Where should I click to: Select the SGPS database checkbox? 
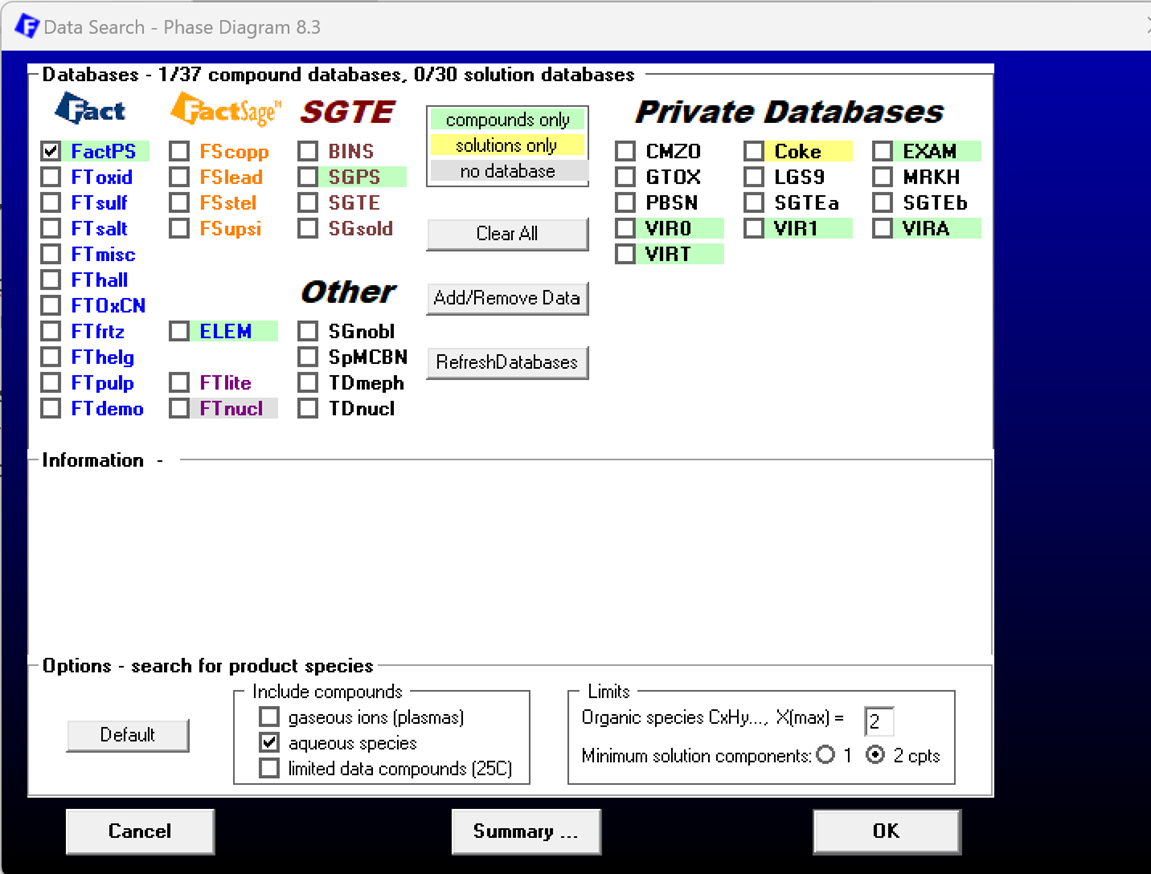[x=308, y=178]
